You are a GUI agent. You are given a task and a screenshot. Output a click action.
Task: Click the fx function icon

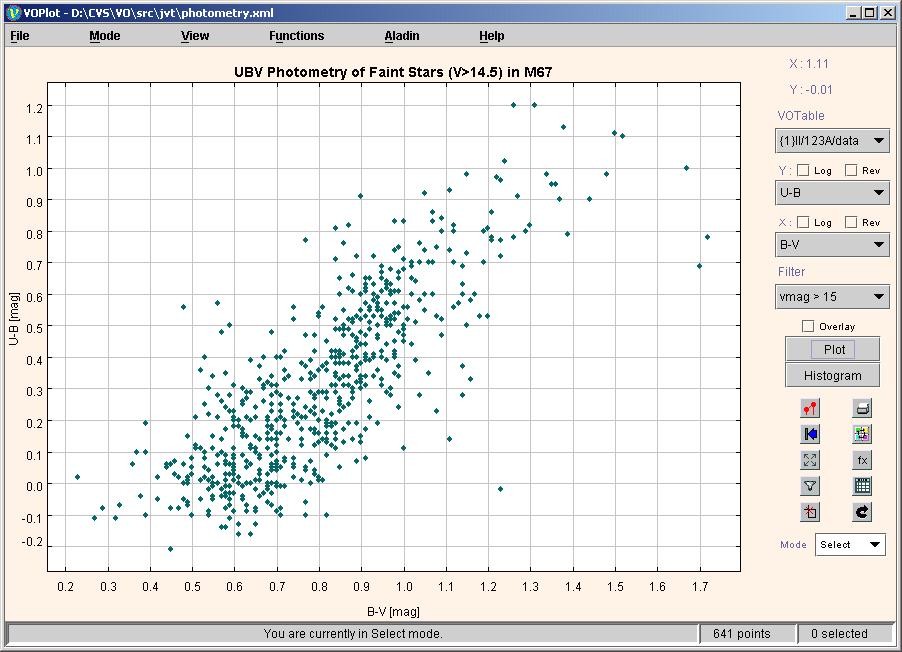862,460
